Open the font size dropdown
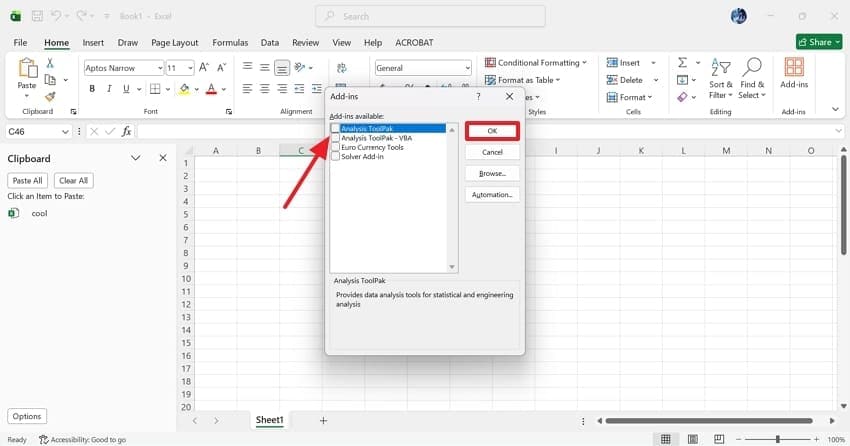This screenshot has height=446, width=850. pyautogui.click(x=190, y=68)
